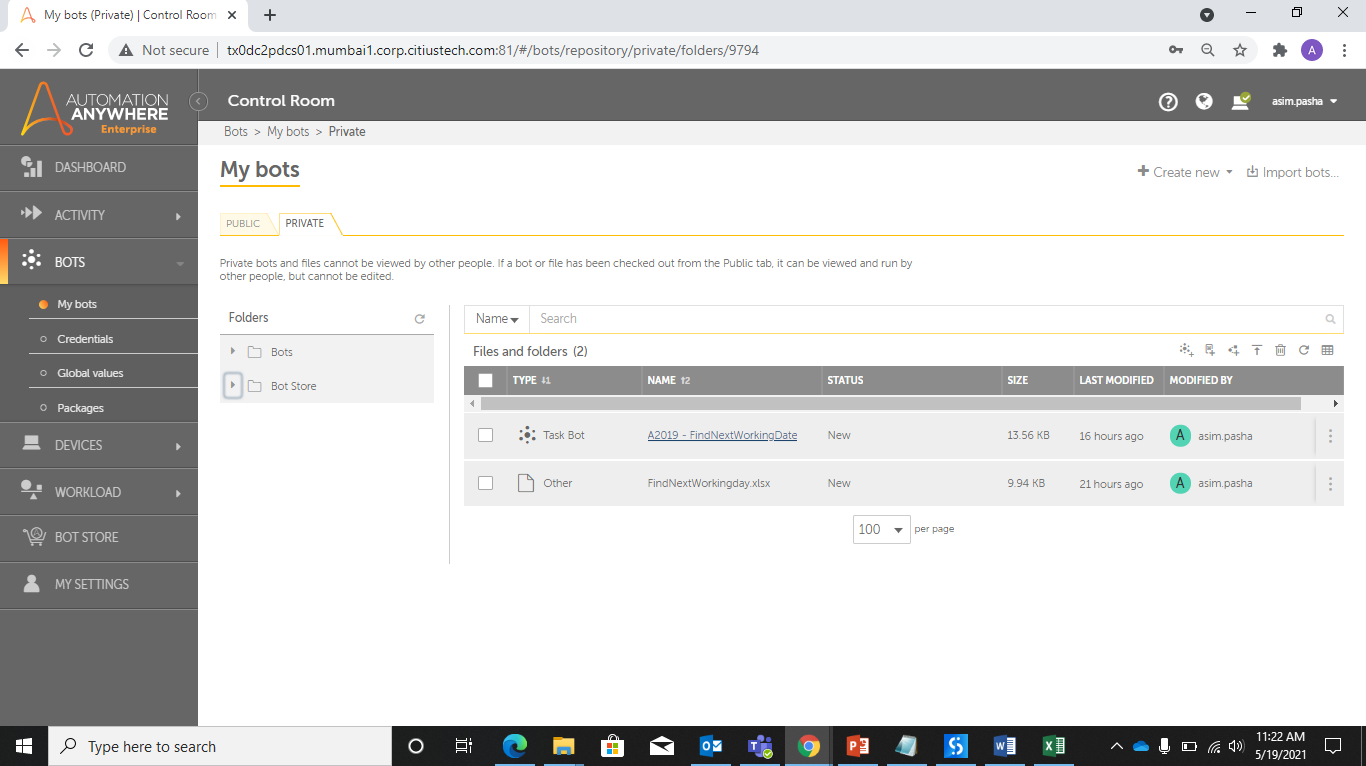This screenshot has height=766, width=1366.
Task: Open Credentials under Bots menu
Action: [x=86, y=339]
